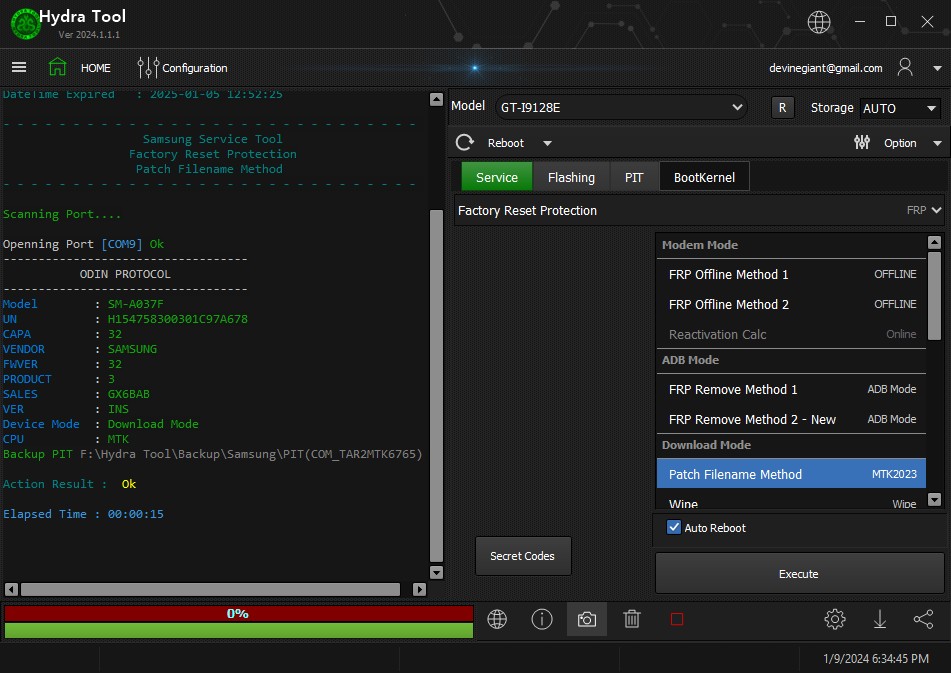Click the Elapsed Time 00:00:15 line
Image resolution: width=951 pixels, height=673 pixels.
(83, 514)
